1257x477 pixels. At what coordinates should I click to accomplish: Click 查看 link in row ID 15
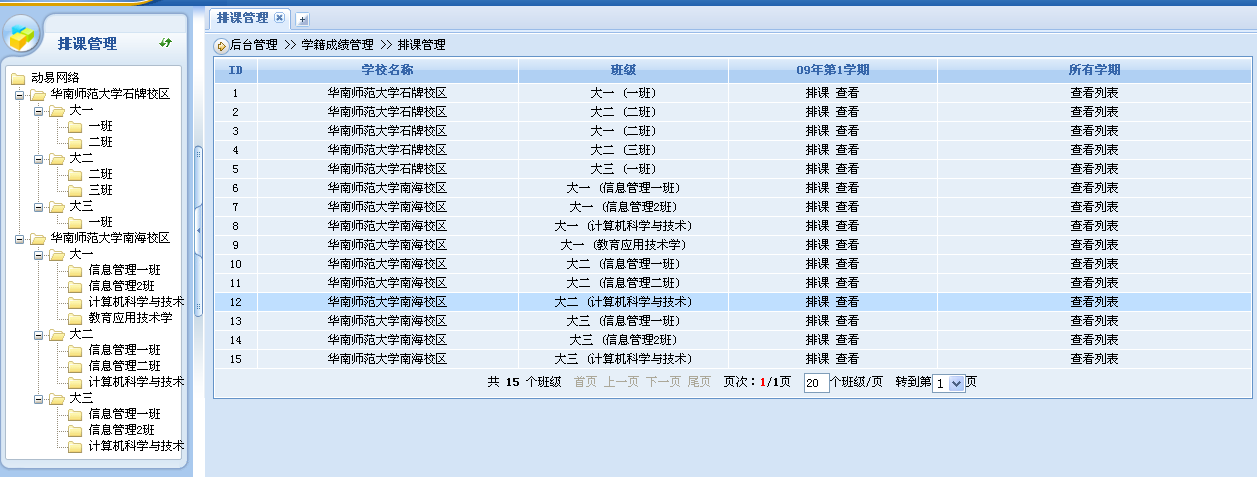[847, 359]
